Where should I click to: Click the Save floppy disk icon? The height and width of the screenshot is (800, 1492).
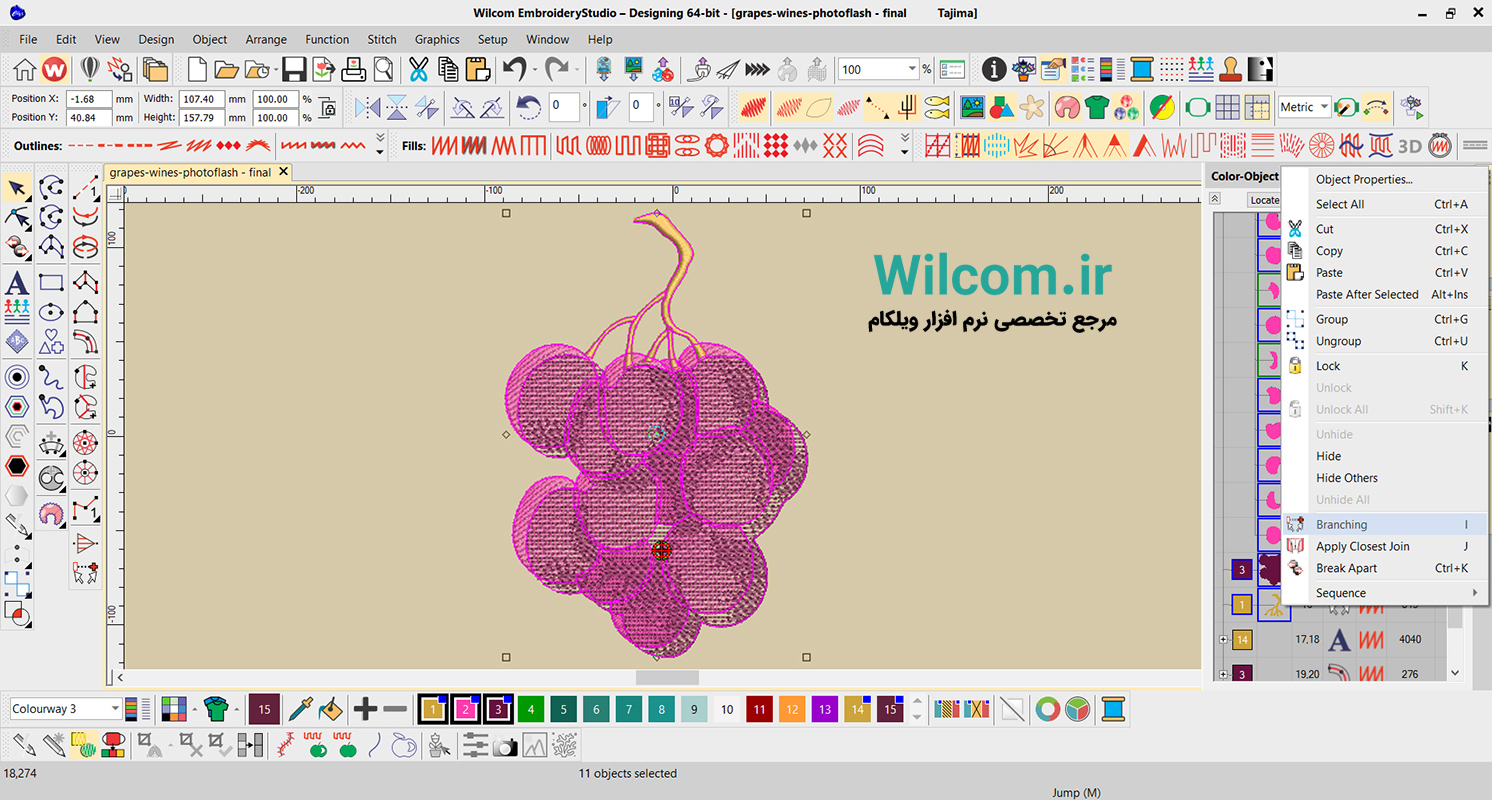pos(293,69)
